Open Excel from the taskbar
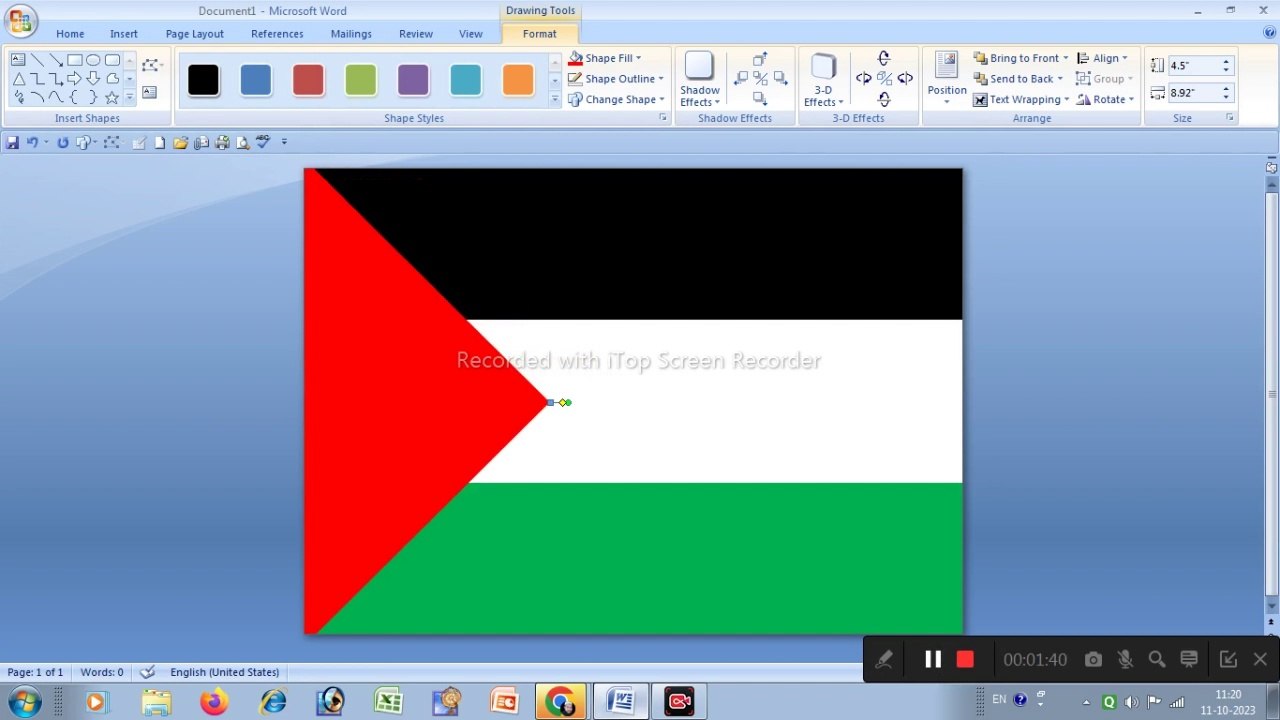Image resolution: width=1280 pixels, height=720 pixels. [x=388, y=701]
